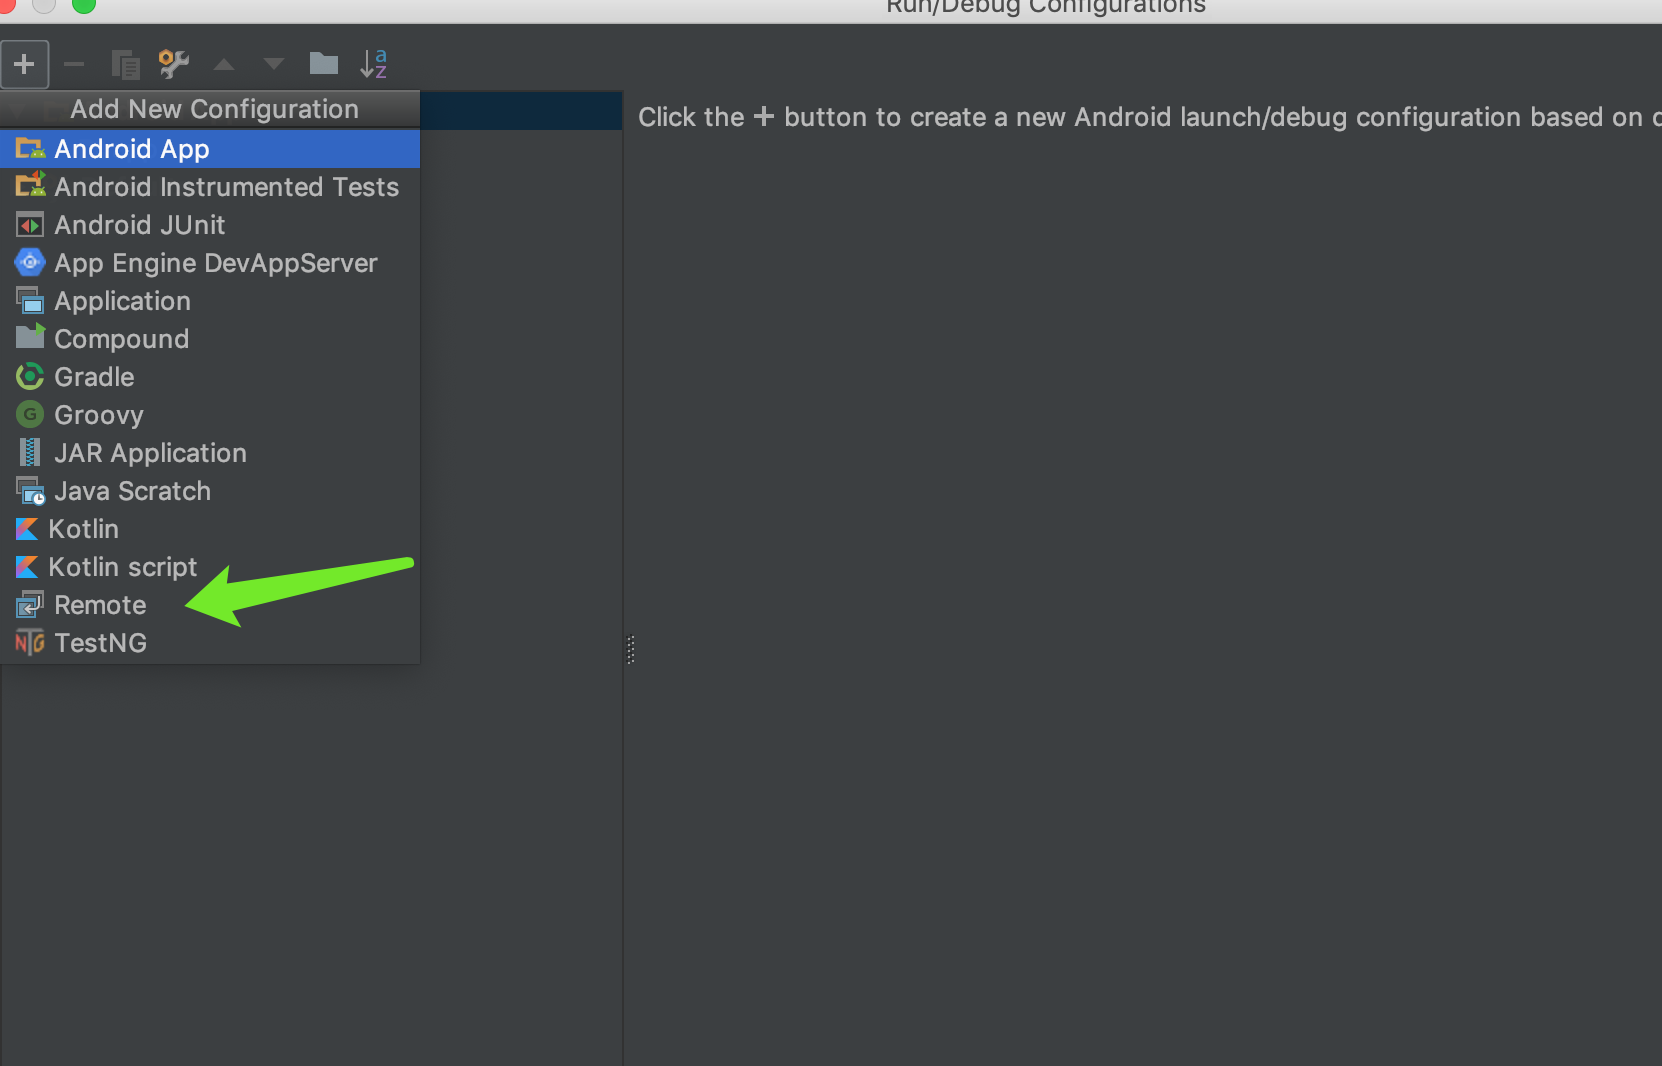
Task: Select the Remote configuration type
Action: point(210,605)
